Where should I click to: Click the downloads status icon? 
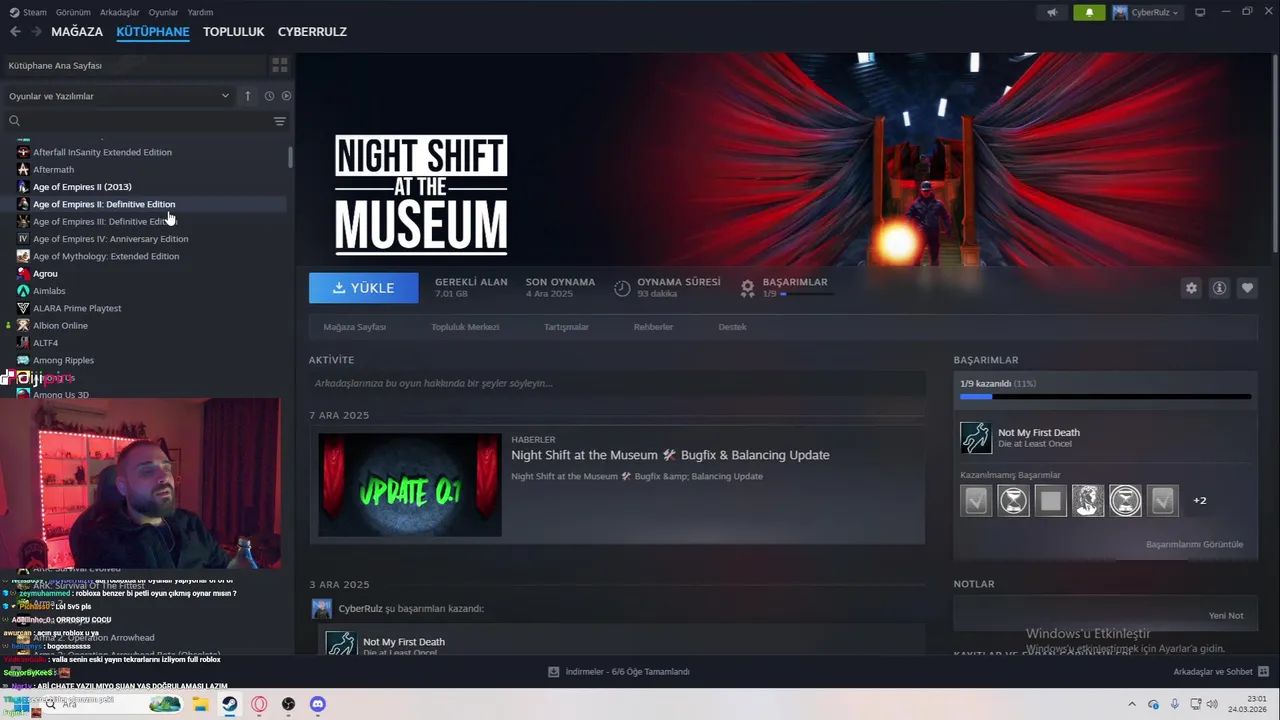tap(553, 672)
